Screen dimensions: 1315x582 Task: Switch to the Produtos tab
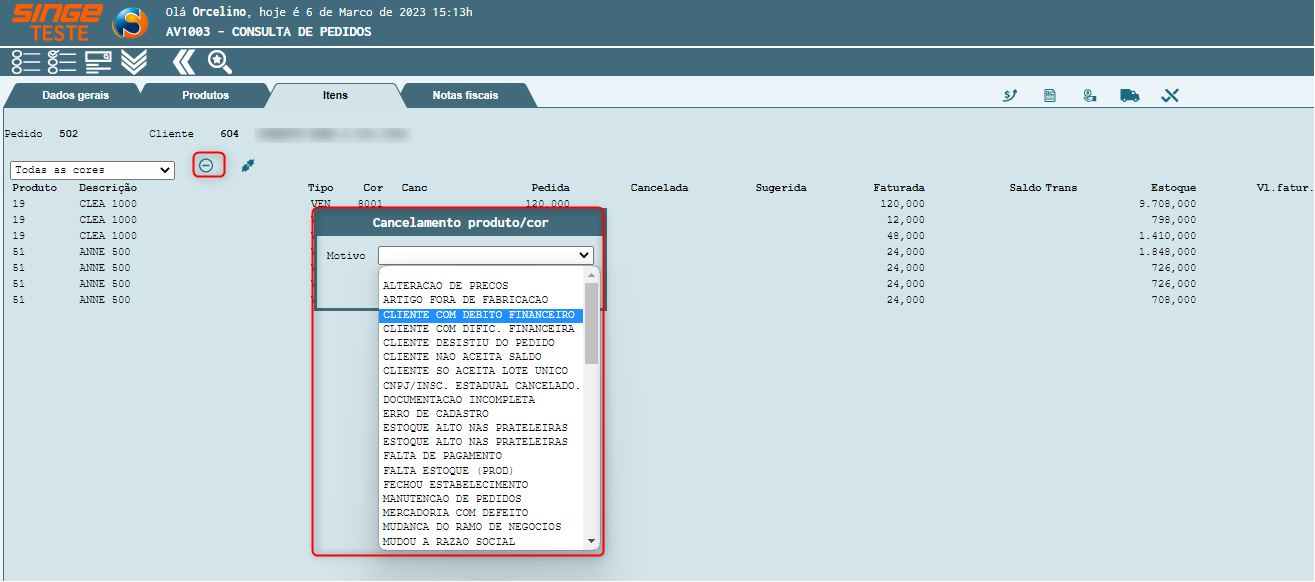(206, 95)
